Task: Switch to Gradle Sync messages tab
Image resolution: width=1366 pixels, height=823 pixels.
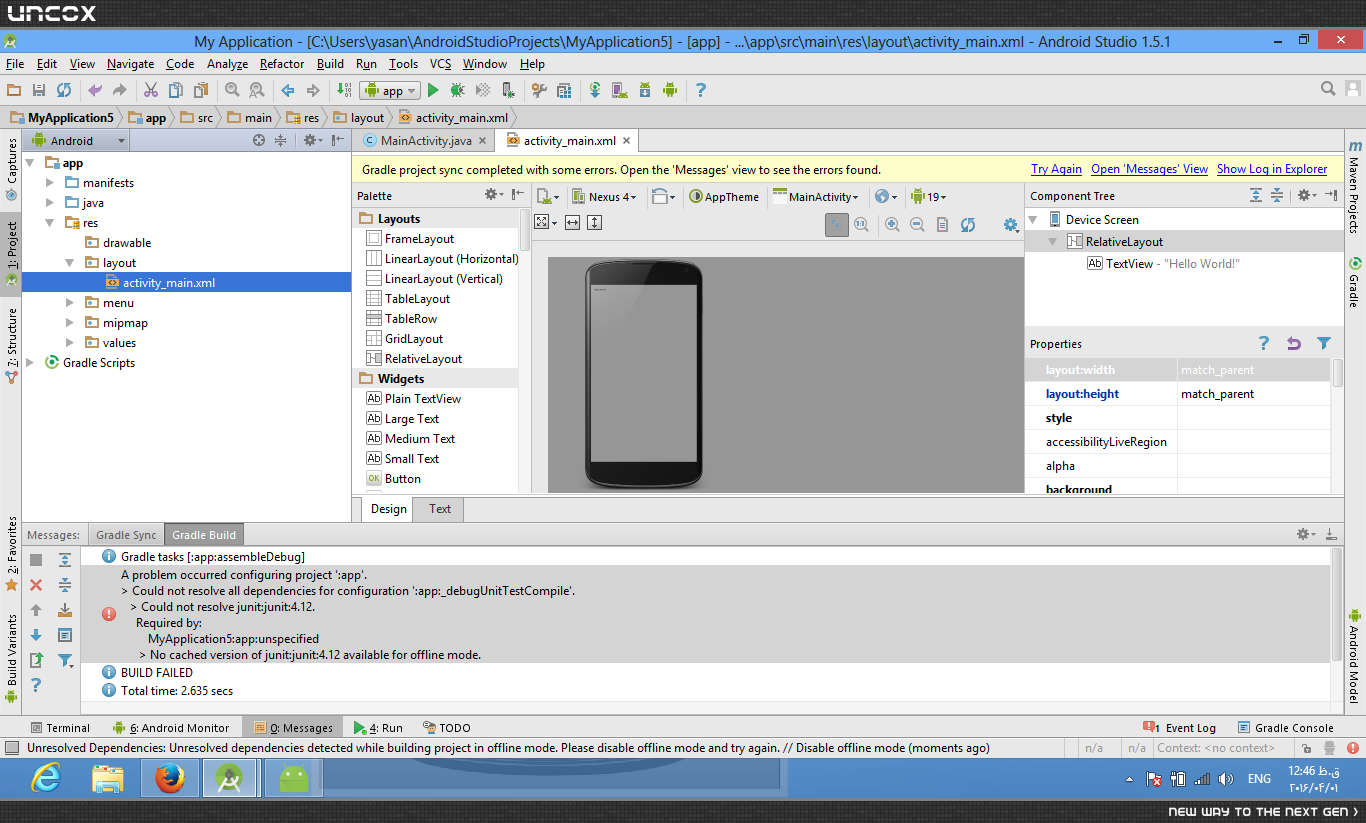Action: [x=126, y=535]
